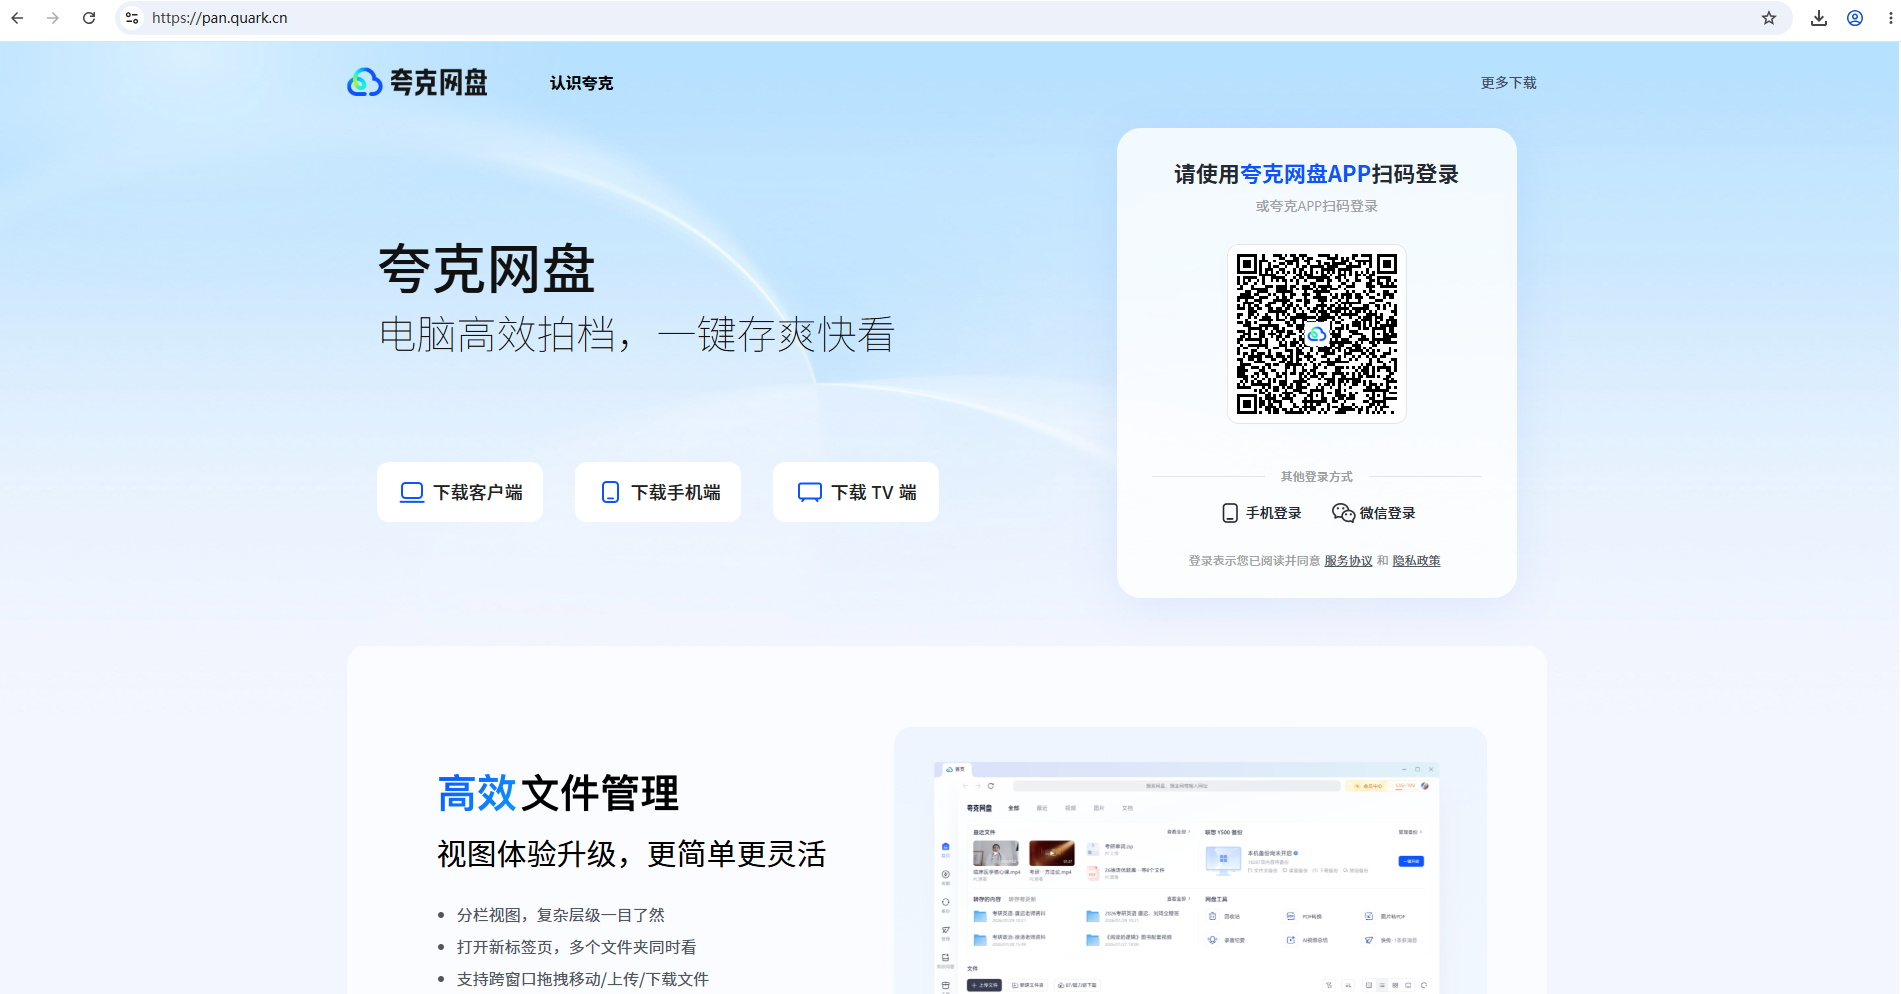
Task: Click the text 分栏视图，复杂层级一目了然
Action: [560, 915]
